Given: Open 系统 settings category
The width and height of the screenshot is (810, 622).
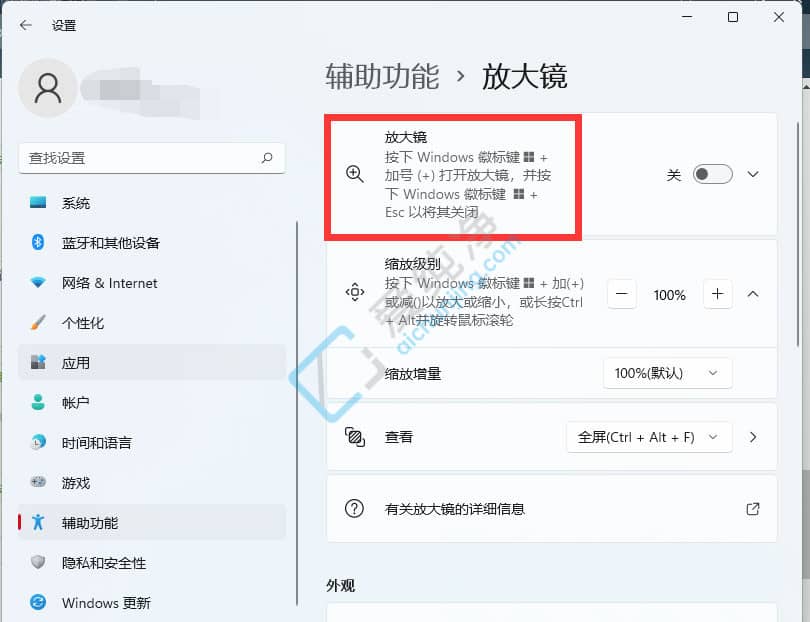Looking at the screenshot, I should tap(152, 203).
